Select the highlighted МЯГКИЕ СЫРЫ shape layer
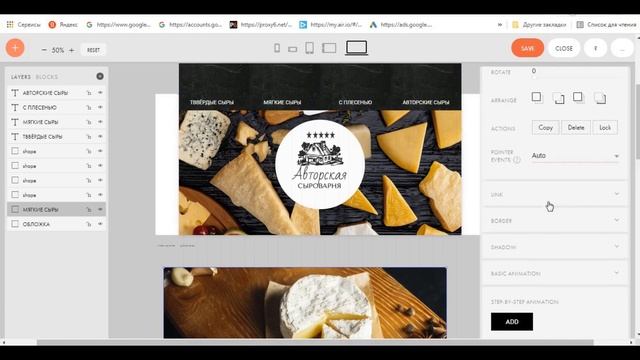 [56, 209]
